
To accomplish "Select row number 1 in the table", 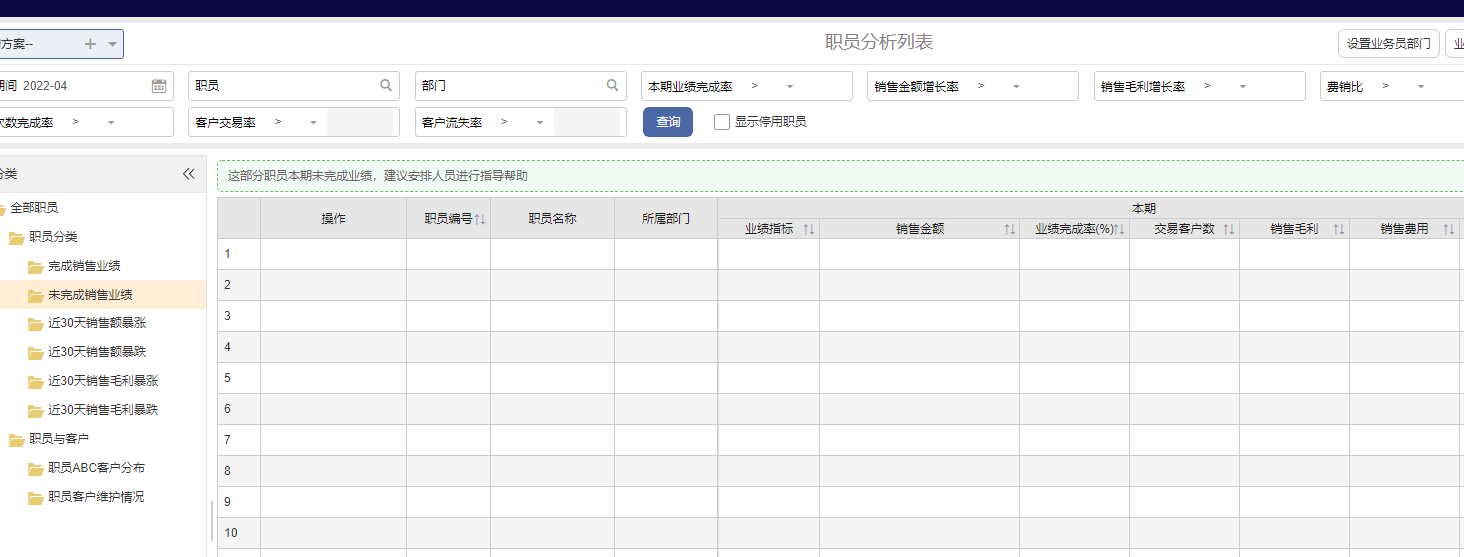I will pos(238,254).
